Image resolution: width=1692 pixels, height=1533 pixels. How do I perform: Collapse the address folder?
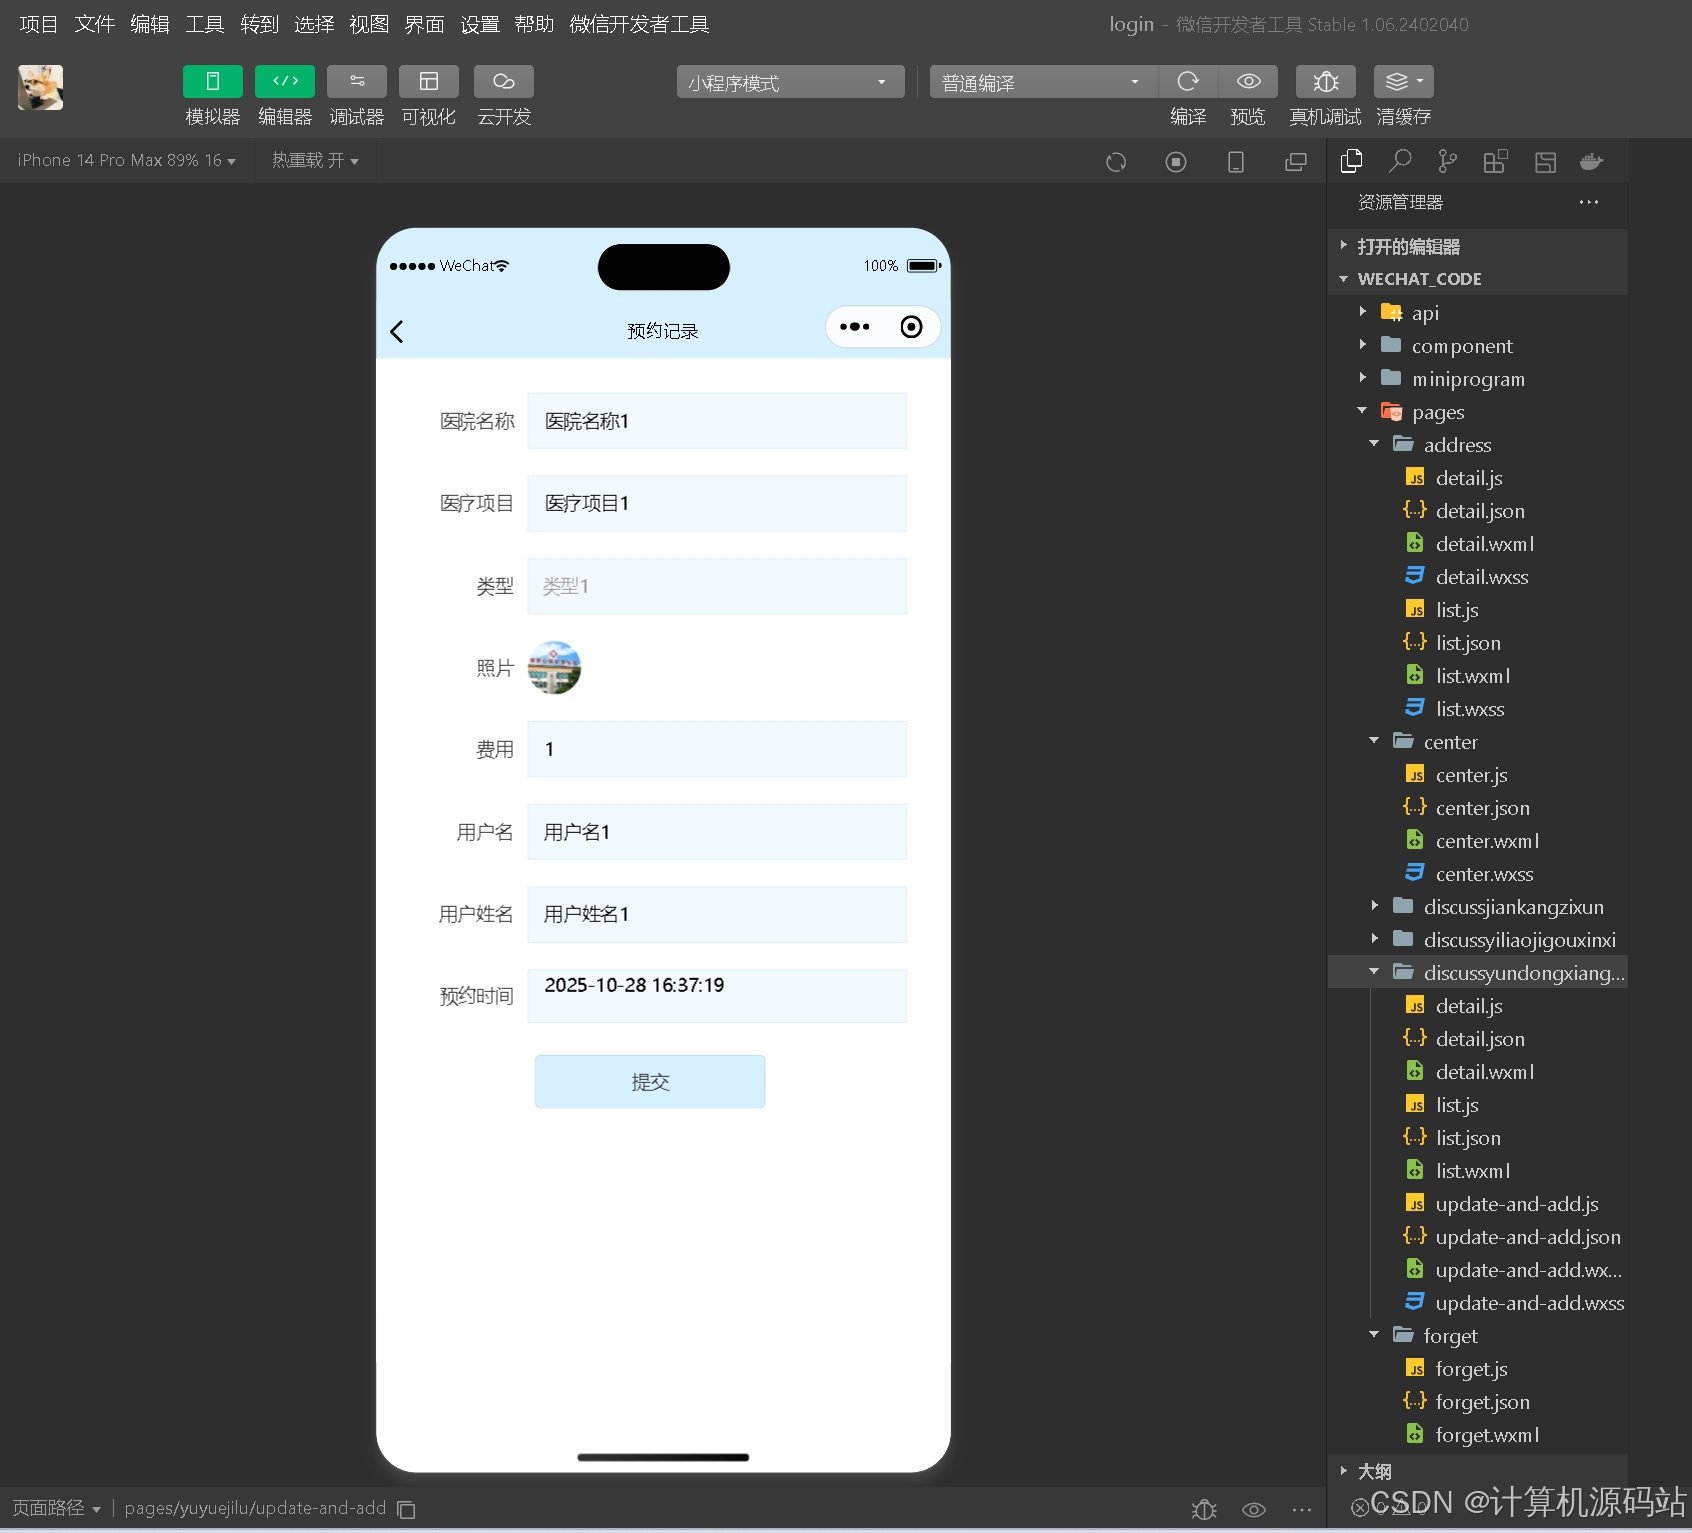pyautogui.click(x=1478, y=444)
